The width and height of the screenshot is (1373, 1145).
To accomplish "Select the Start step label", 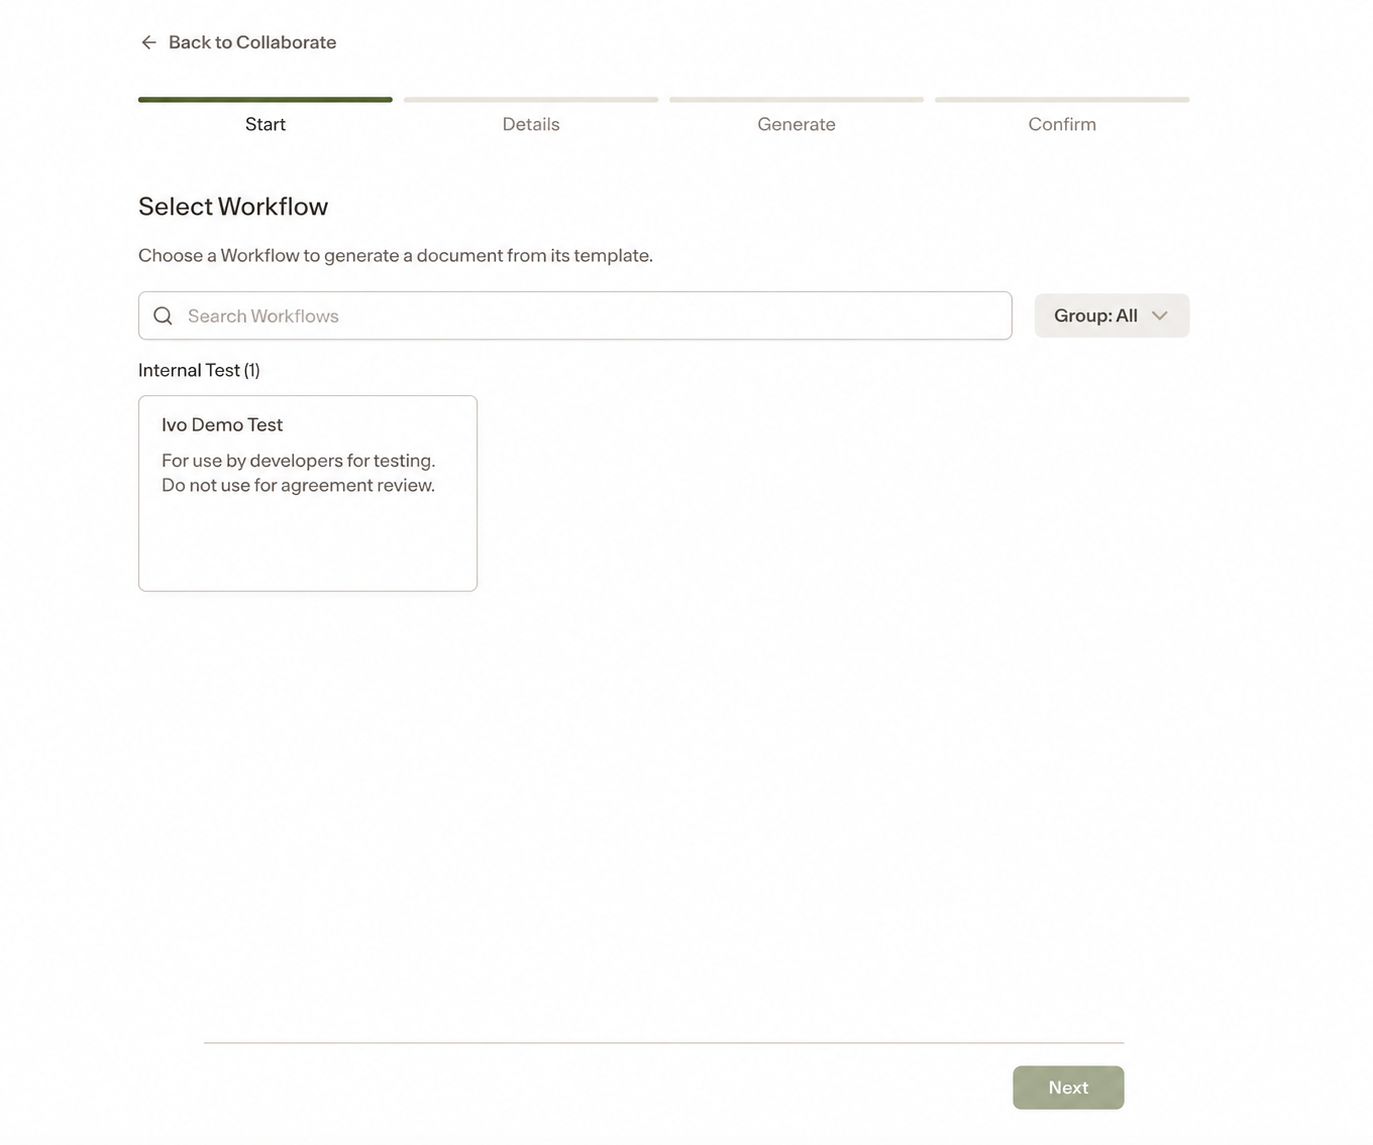I will click(x=265, y=124).
